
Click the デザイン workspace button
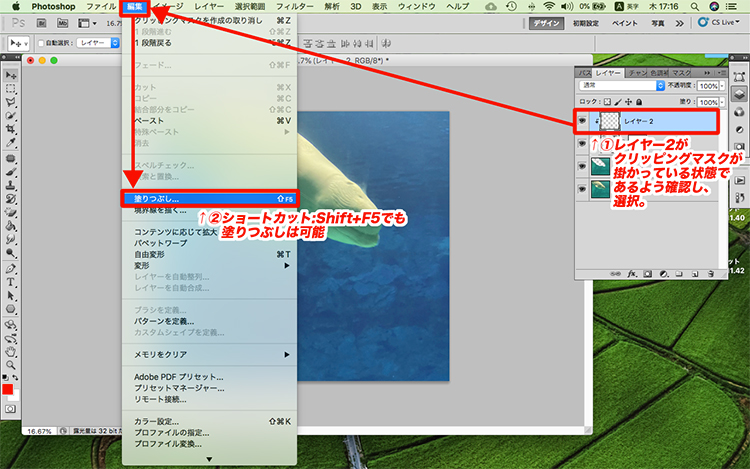pos(546,22)
